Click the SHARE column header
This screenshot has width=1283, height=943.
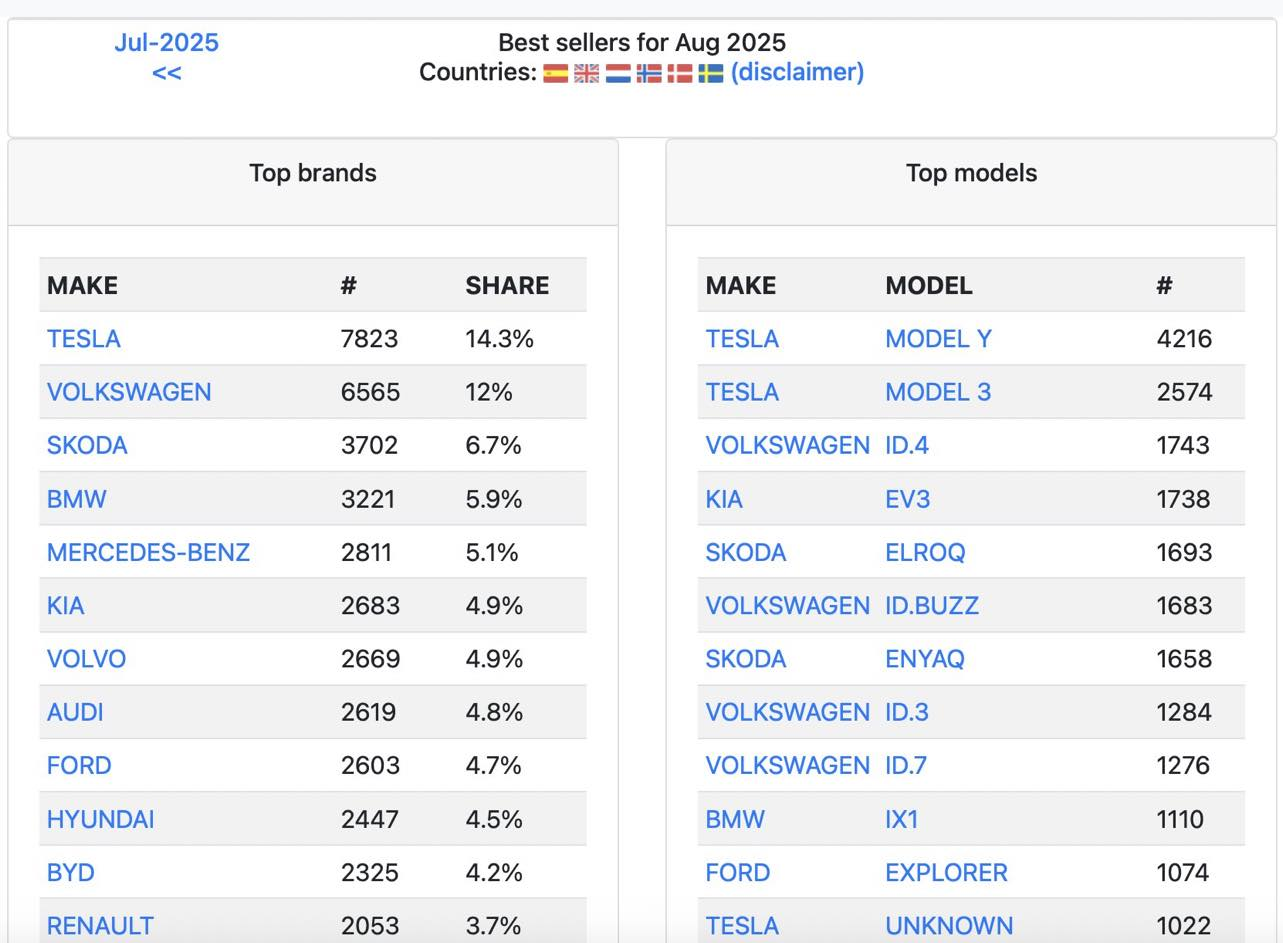coord(507,285)
